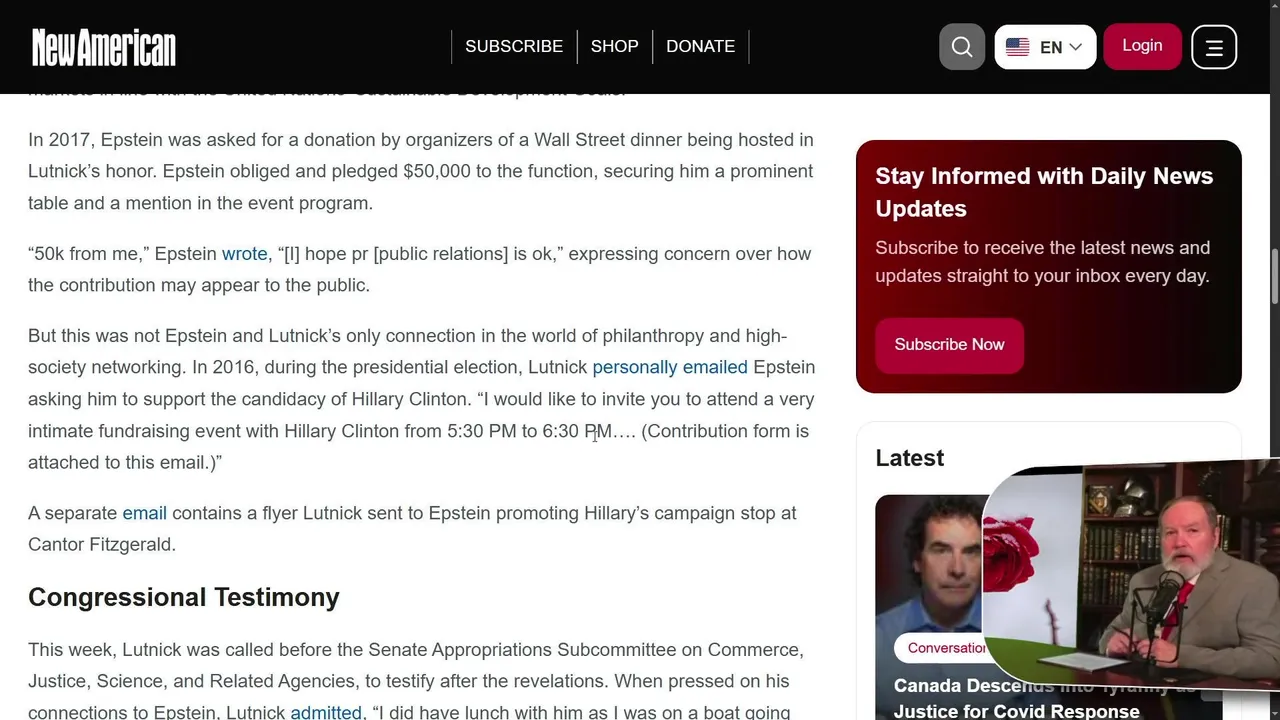1280x720 pixels.
Task: Follow the 'admitted' link
Action: [x=326, y=712]
